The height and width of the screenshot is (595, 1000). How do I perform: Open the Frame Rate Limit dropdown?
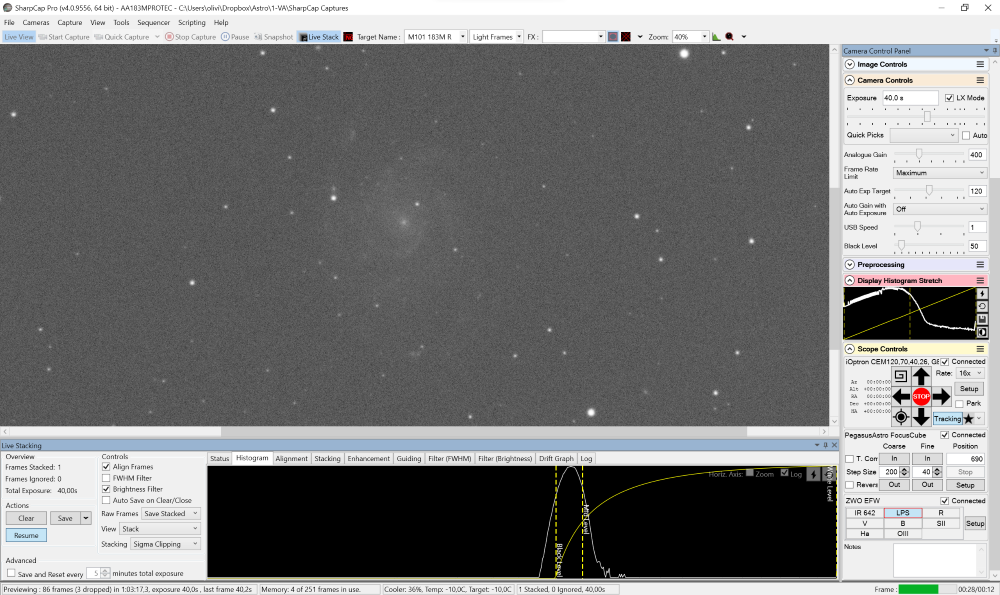click(940, 173)
